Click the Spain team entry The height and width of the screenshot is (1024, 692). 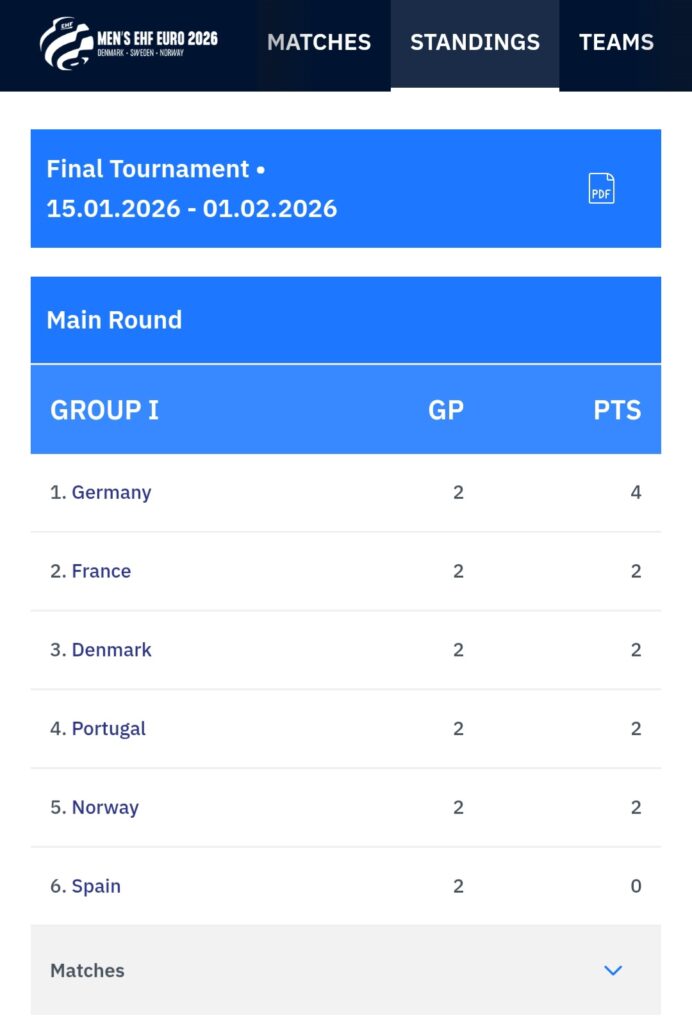tap(96, 886)
